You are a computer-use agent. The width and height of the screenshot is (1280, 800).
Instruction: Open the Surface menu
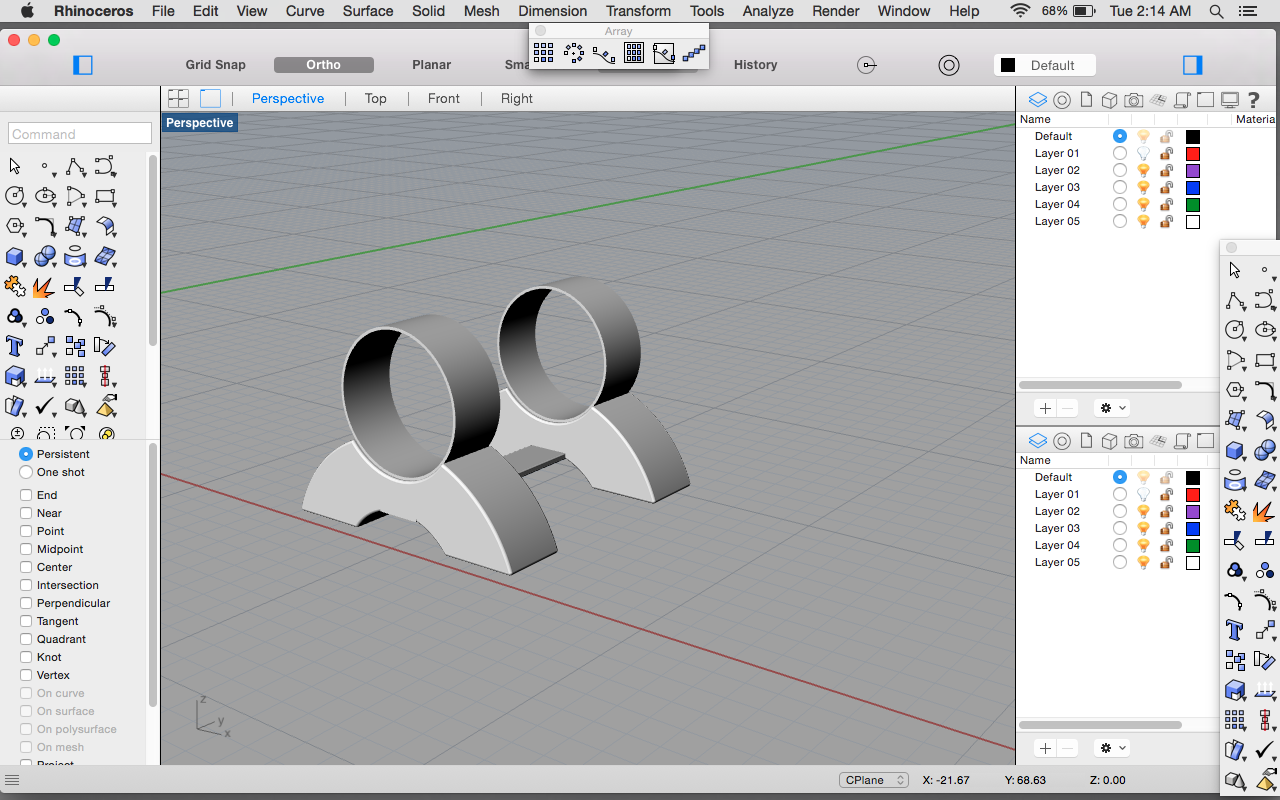click(368, 11)
